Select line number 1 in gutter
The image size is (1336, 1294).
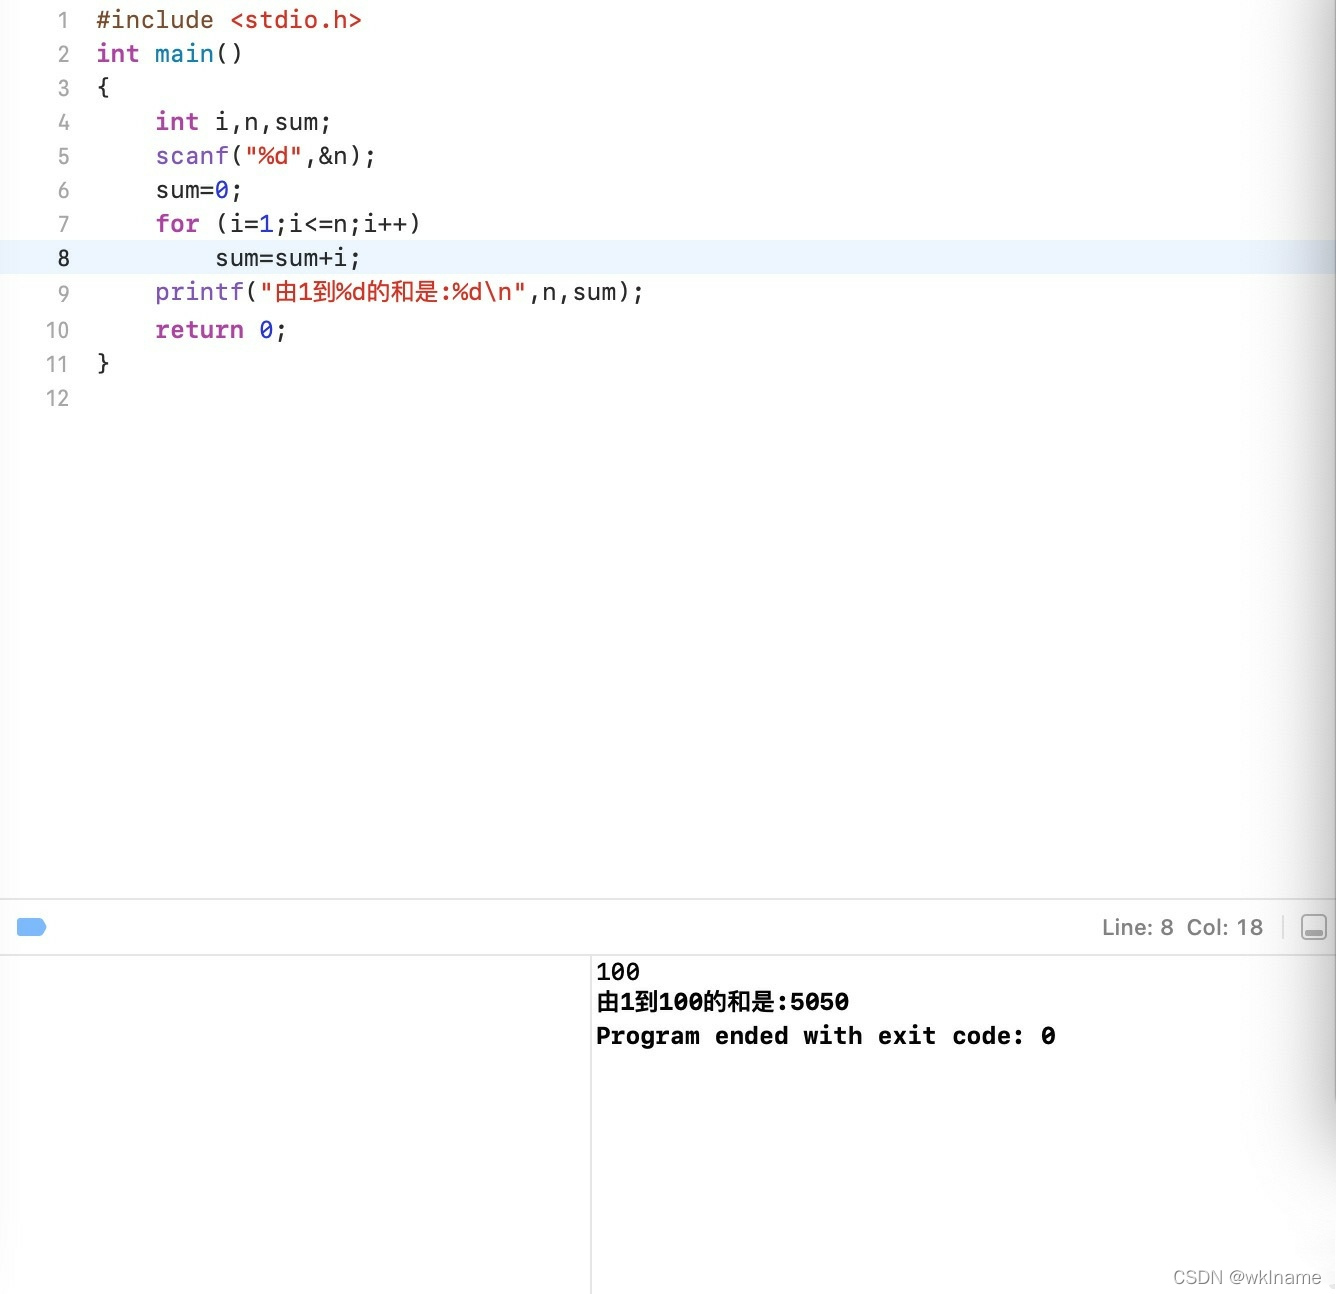pyautogui.click(x=63, y=20)
